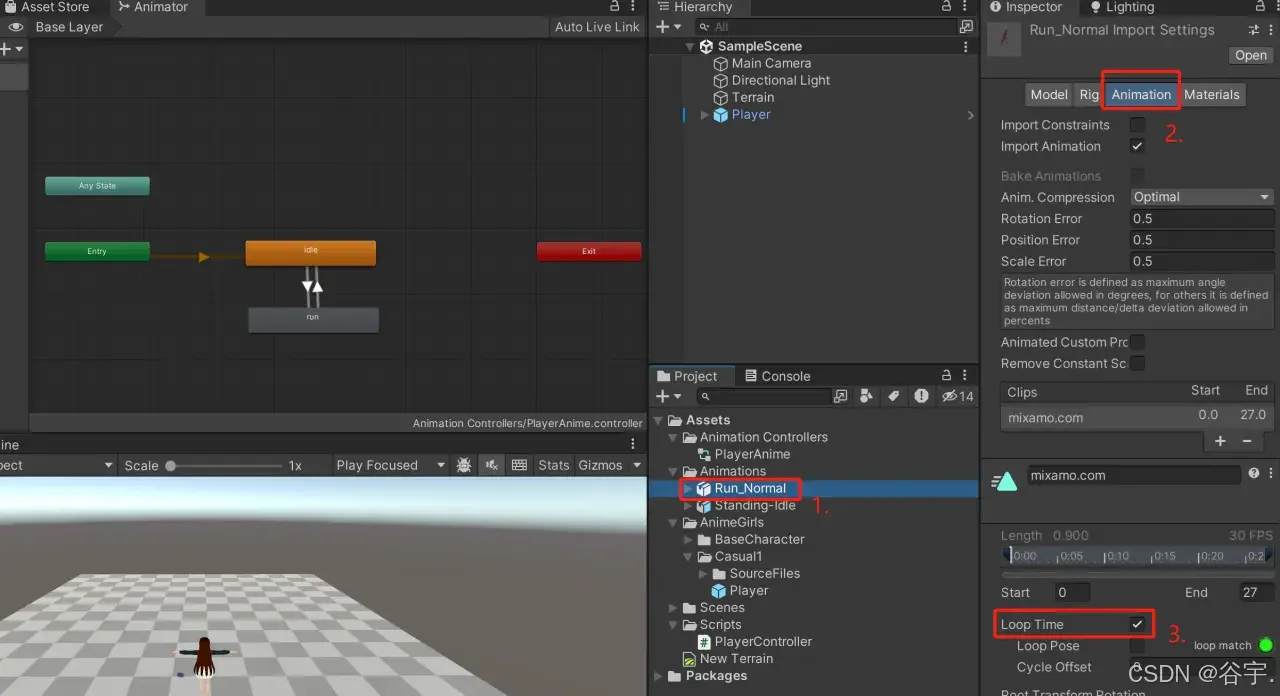Remove clip with minus button

click(x=1246, y=441)
